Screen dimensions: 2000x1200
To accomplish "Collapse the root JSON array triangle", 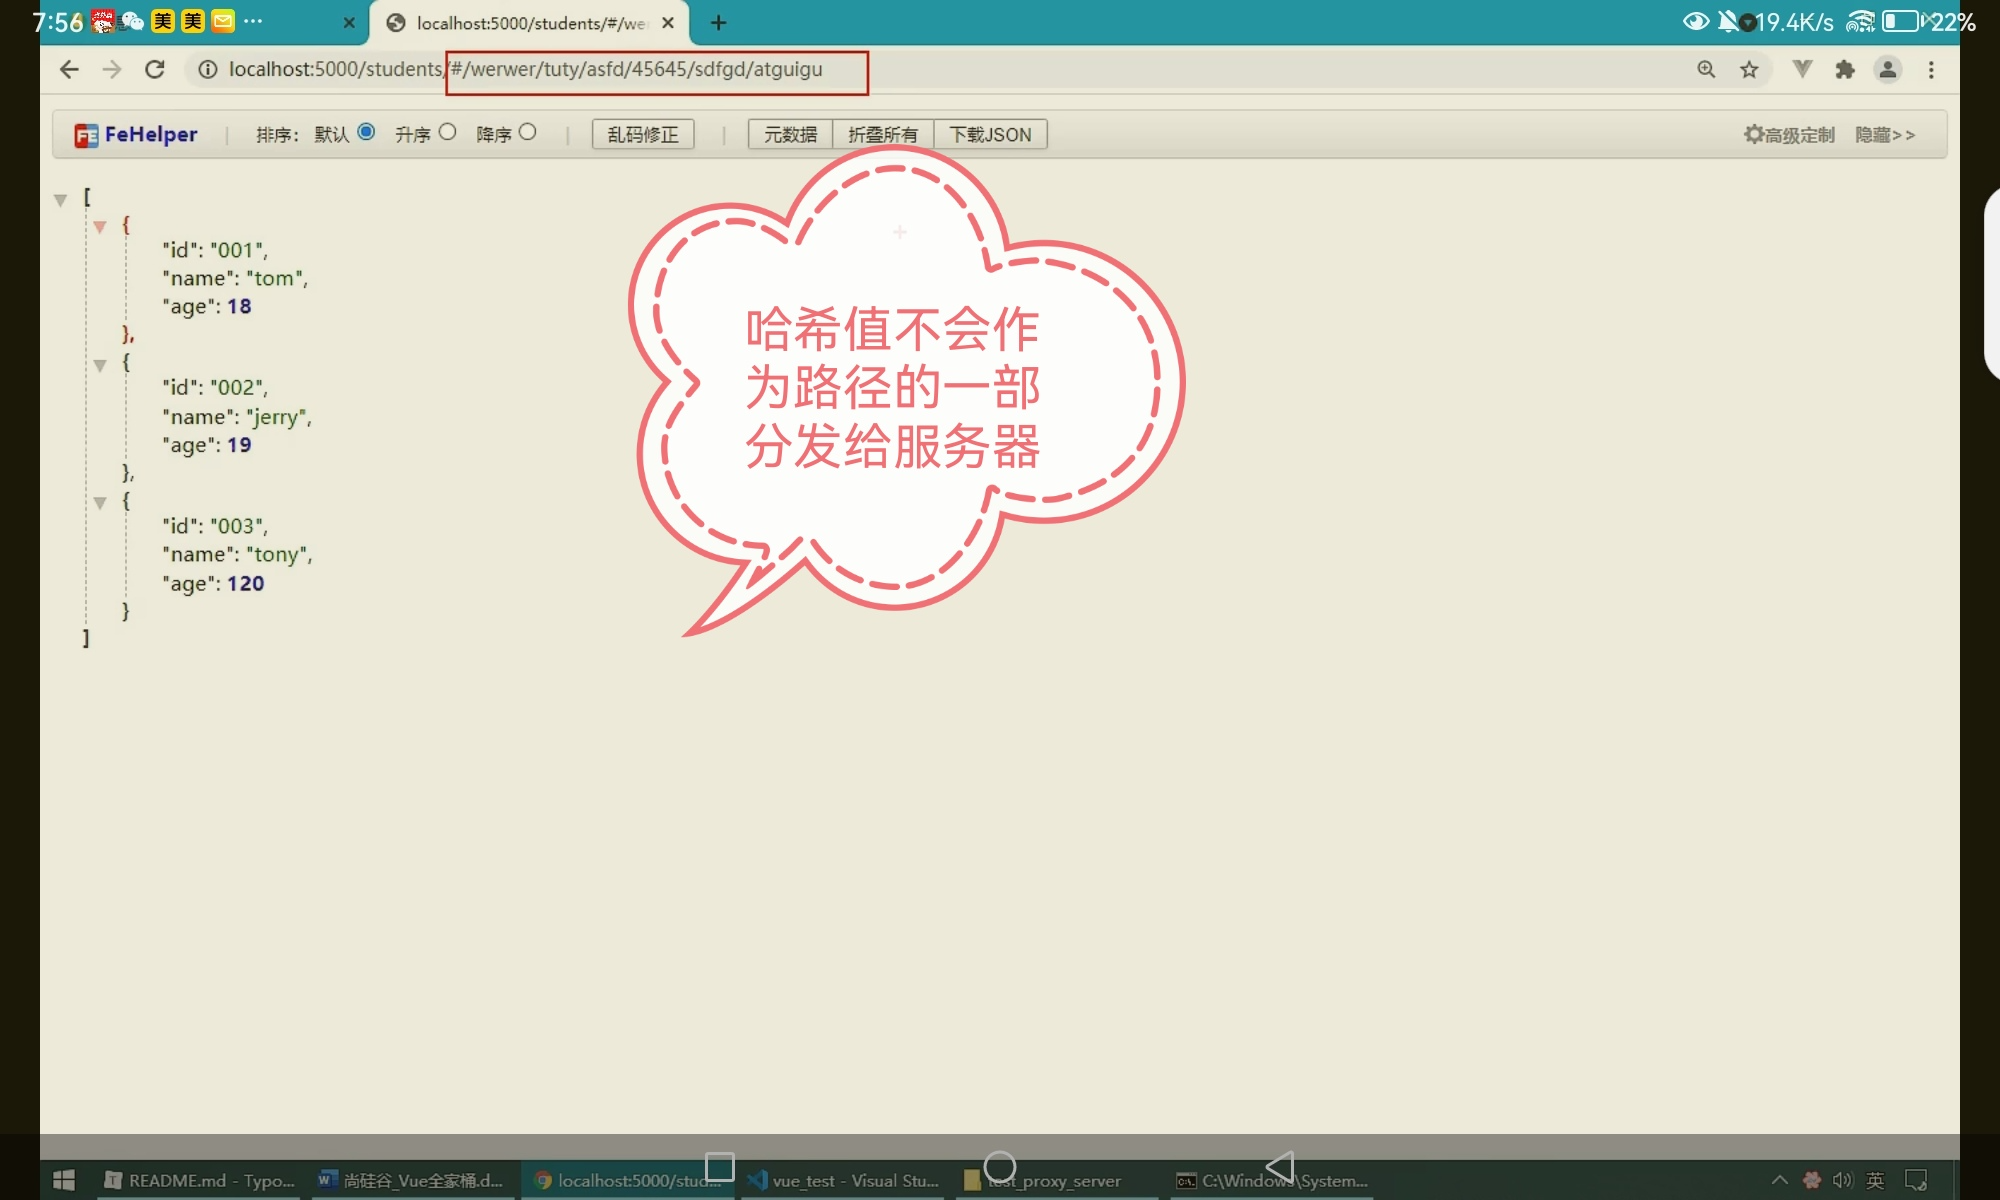I will click(x=60, y=200).
